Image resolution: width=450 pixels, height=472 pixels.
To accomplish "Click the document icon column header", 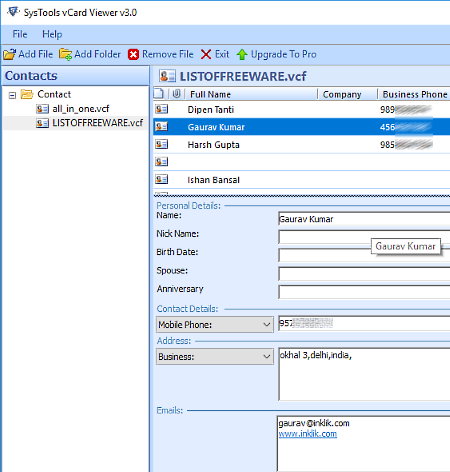I will tap(159, 94).
